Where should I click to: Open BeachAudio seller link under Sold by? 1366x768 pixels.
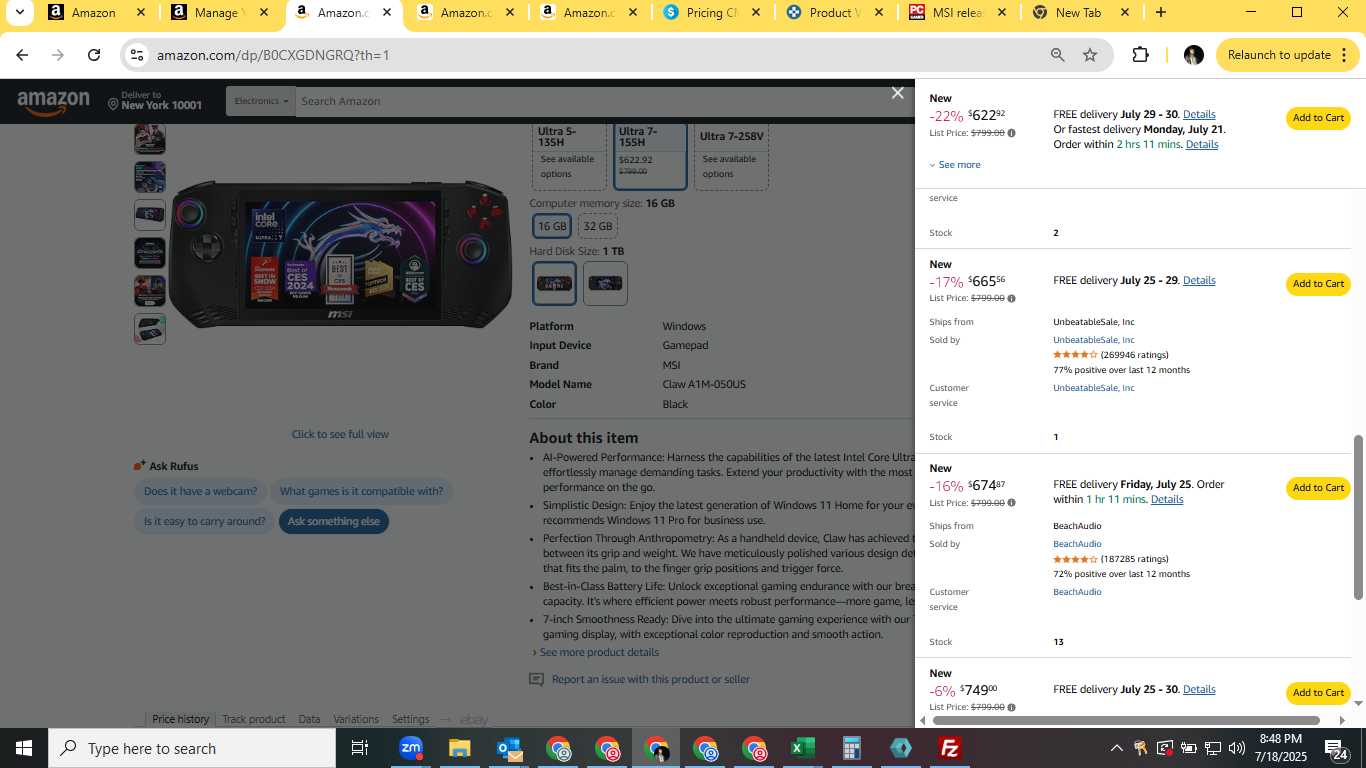[1077, 544]
